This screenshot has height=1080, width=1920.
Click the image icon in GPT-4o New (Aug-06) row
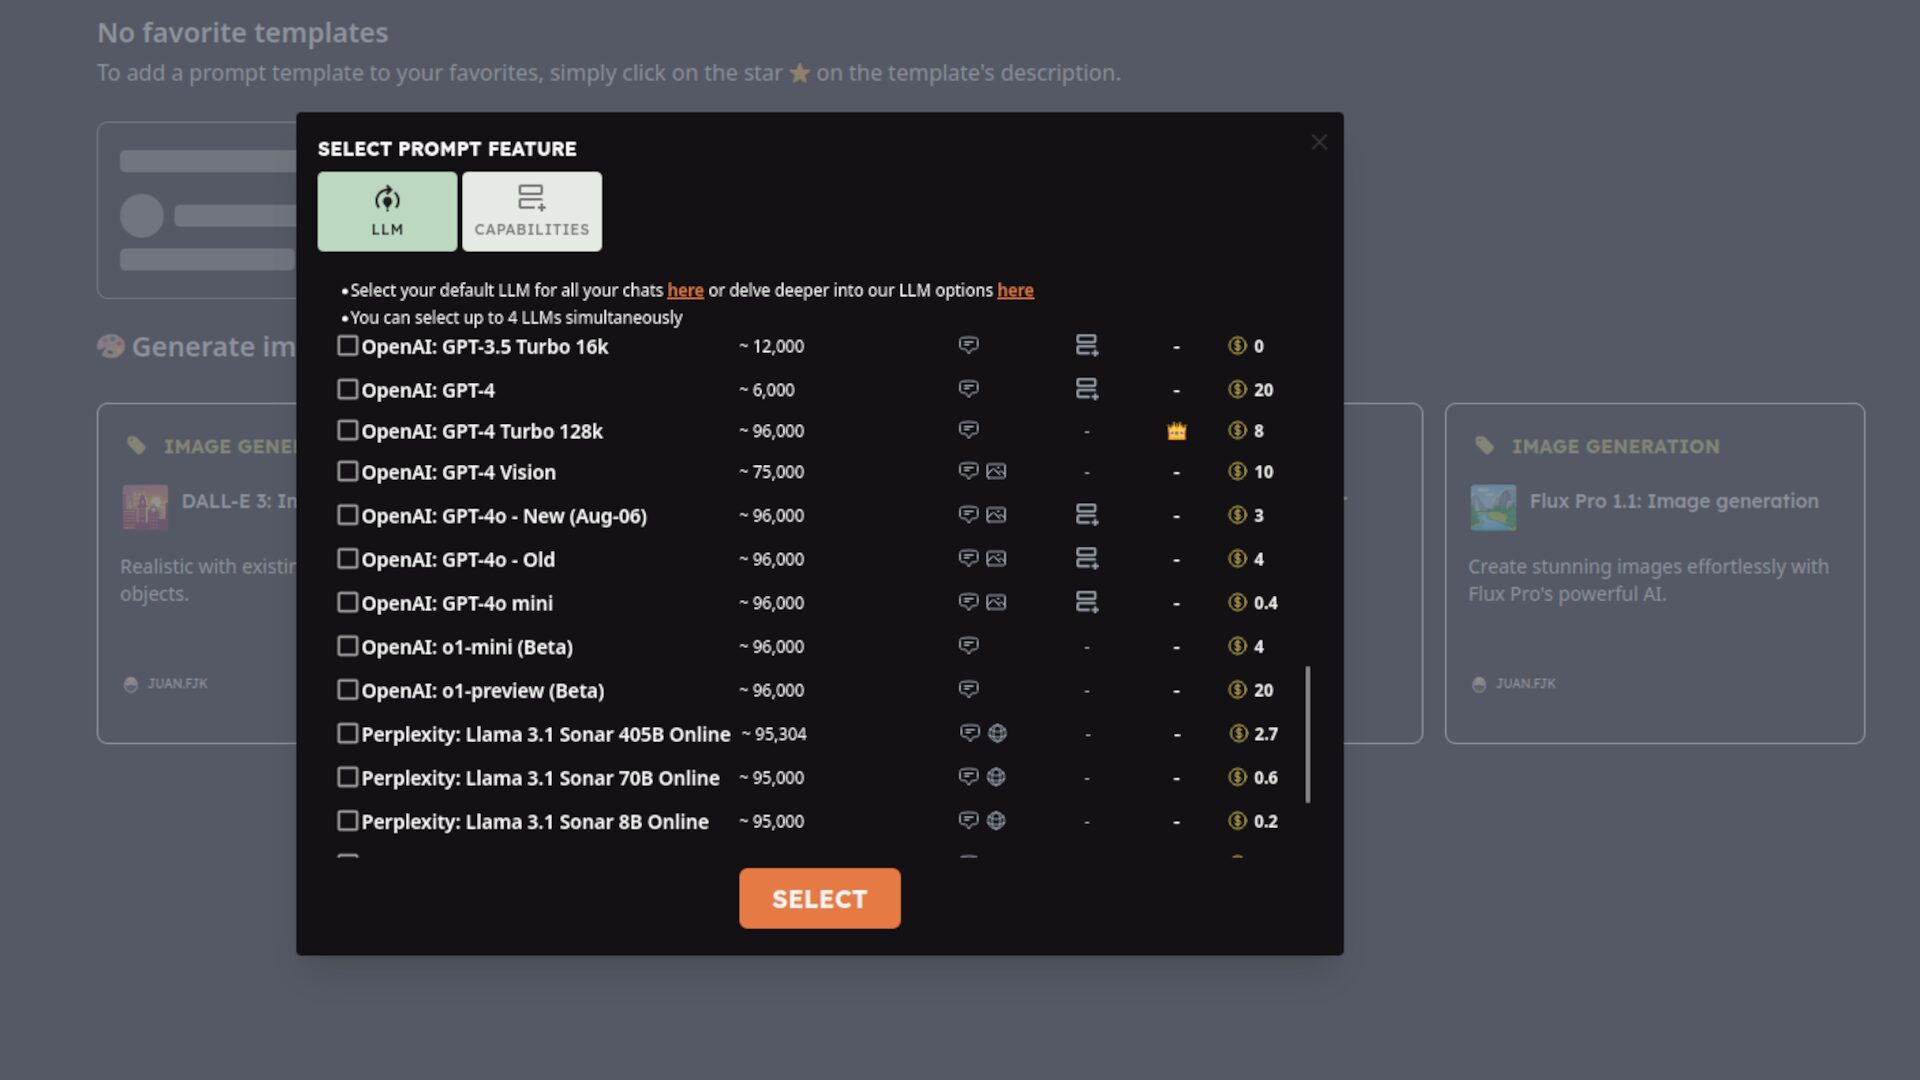pos(996,515)
